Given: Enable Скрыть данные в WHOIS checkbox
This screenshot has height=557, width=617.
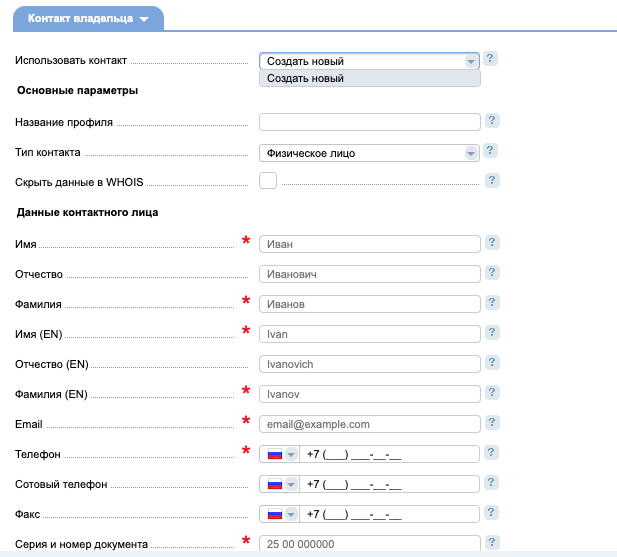Looking at the screenshot, I should 268,181.
